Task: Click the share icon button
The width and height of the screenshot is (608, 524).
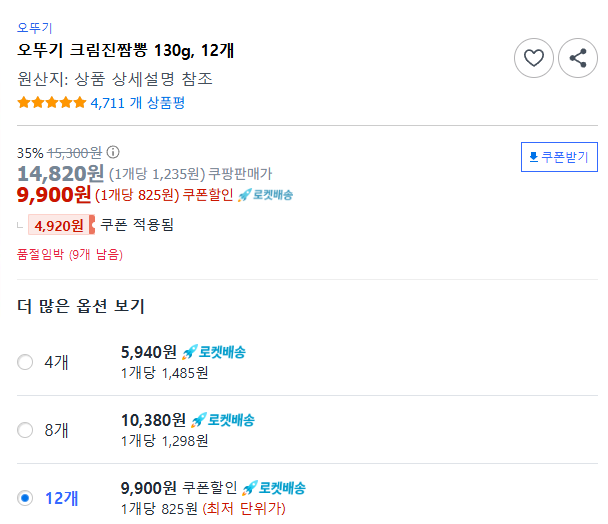Action: click(x=577, y=58)
